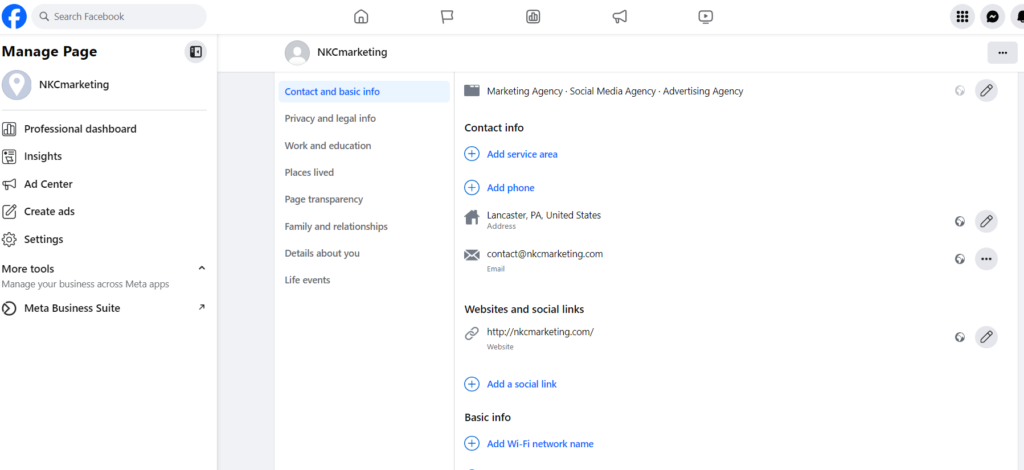This screenshot has width=1024, height=470.
Task: Click the plus icon beside Add phone
Action: (472, 188)
